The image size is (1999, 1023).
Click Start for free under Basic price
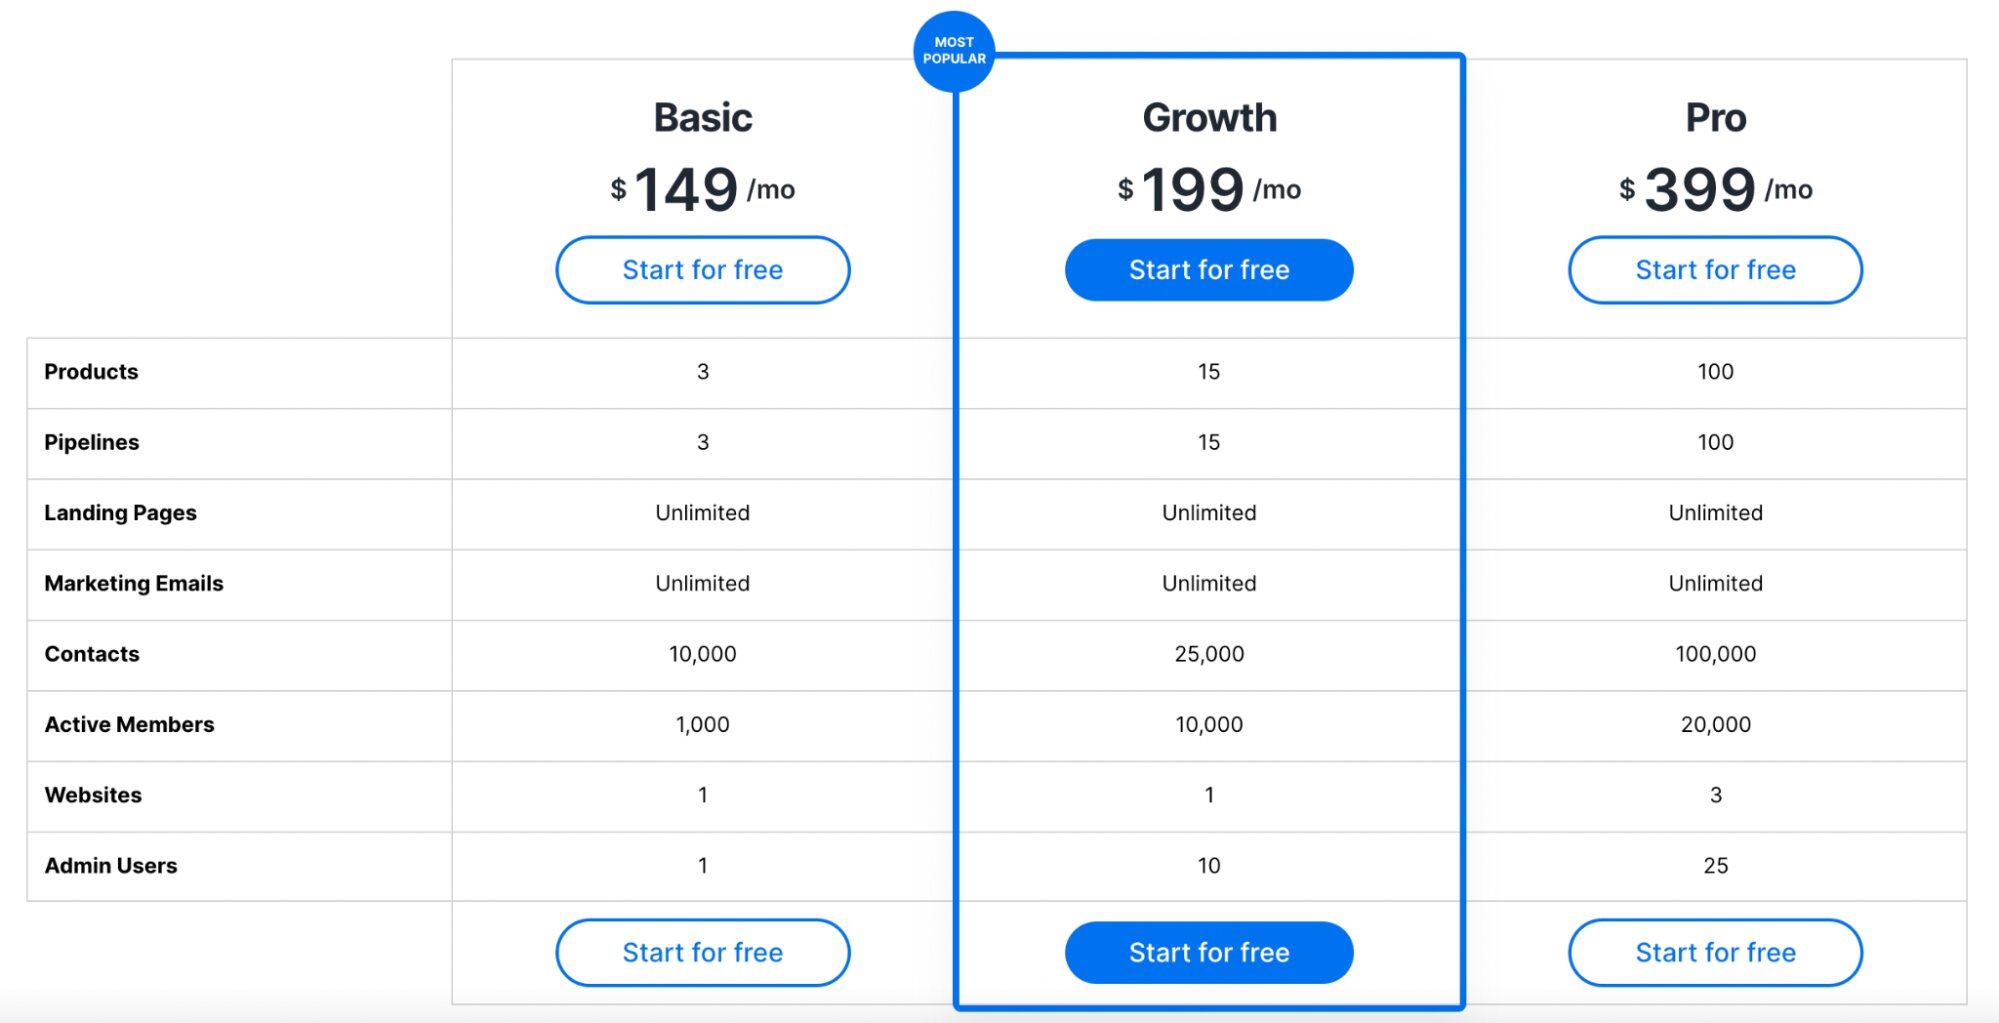702,270
